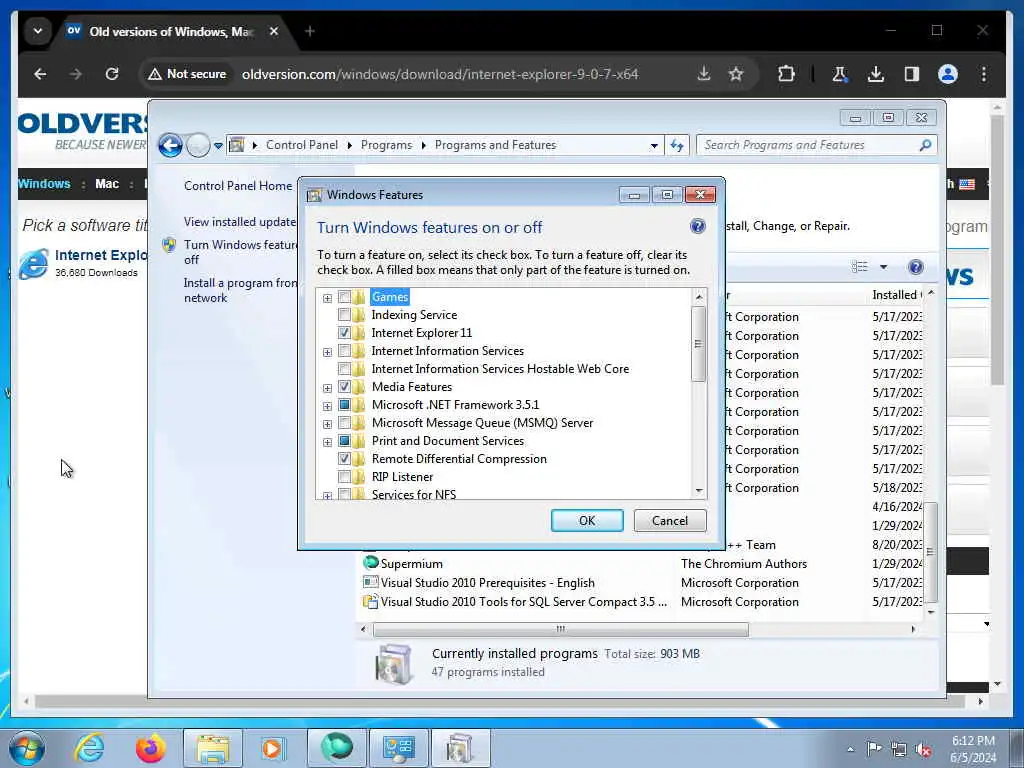Open Chrome three-dot menu
1024x768 pixels.
[984, 74]
